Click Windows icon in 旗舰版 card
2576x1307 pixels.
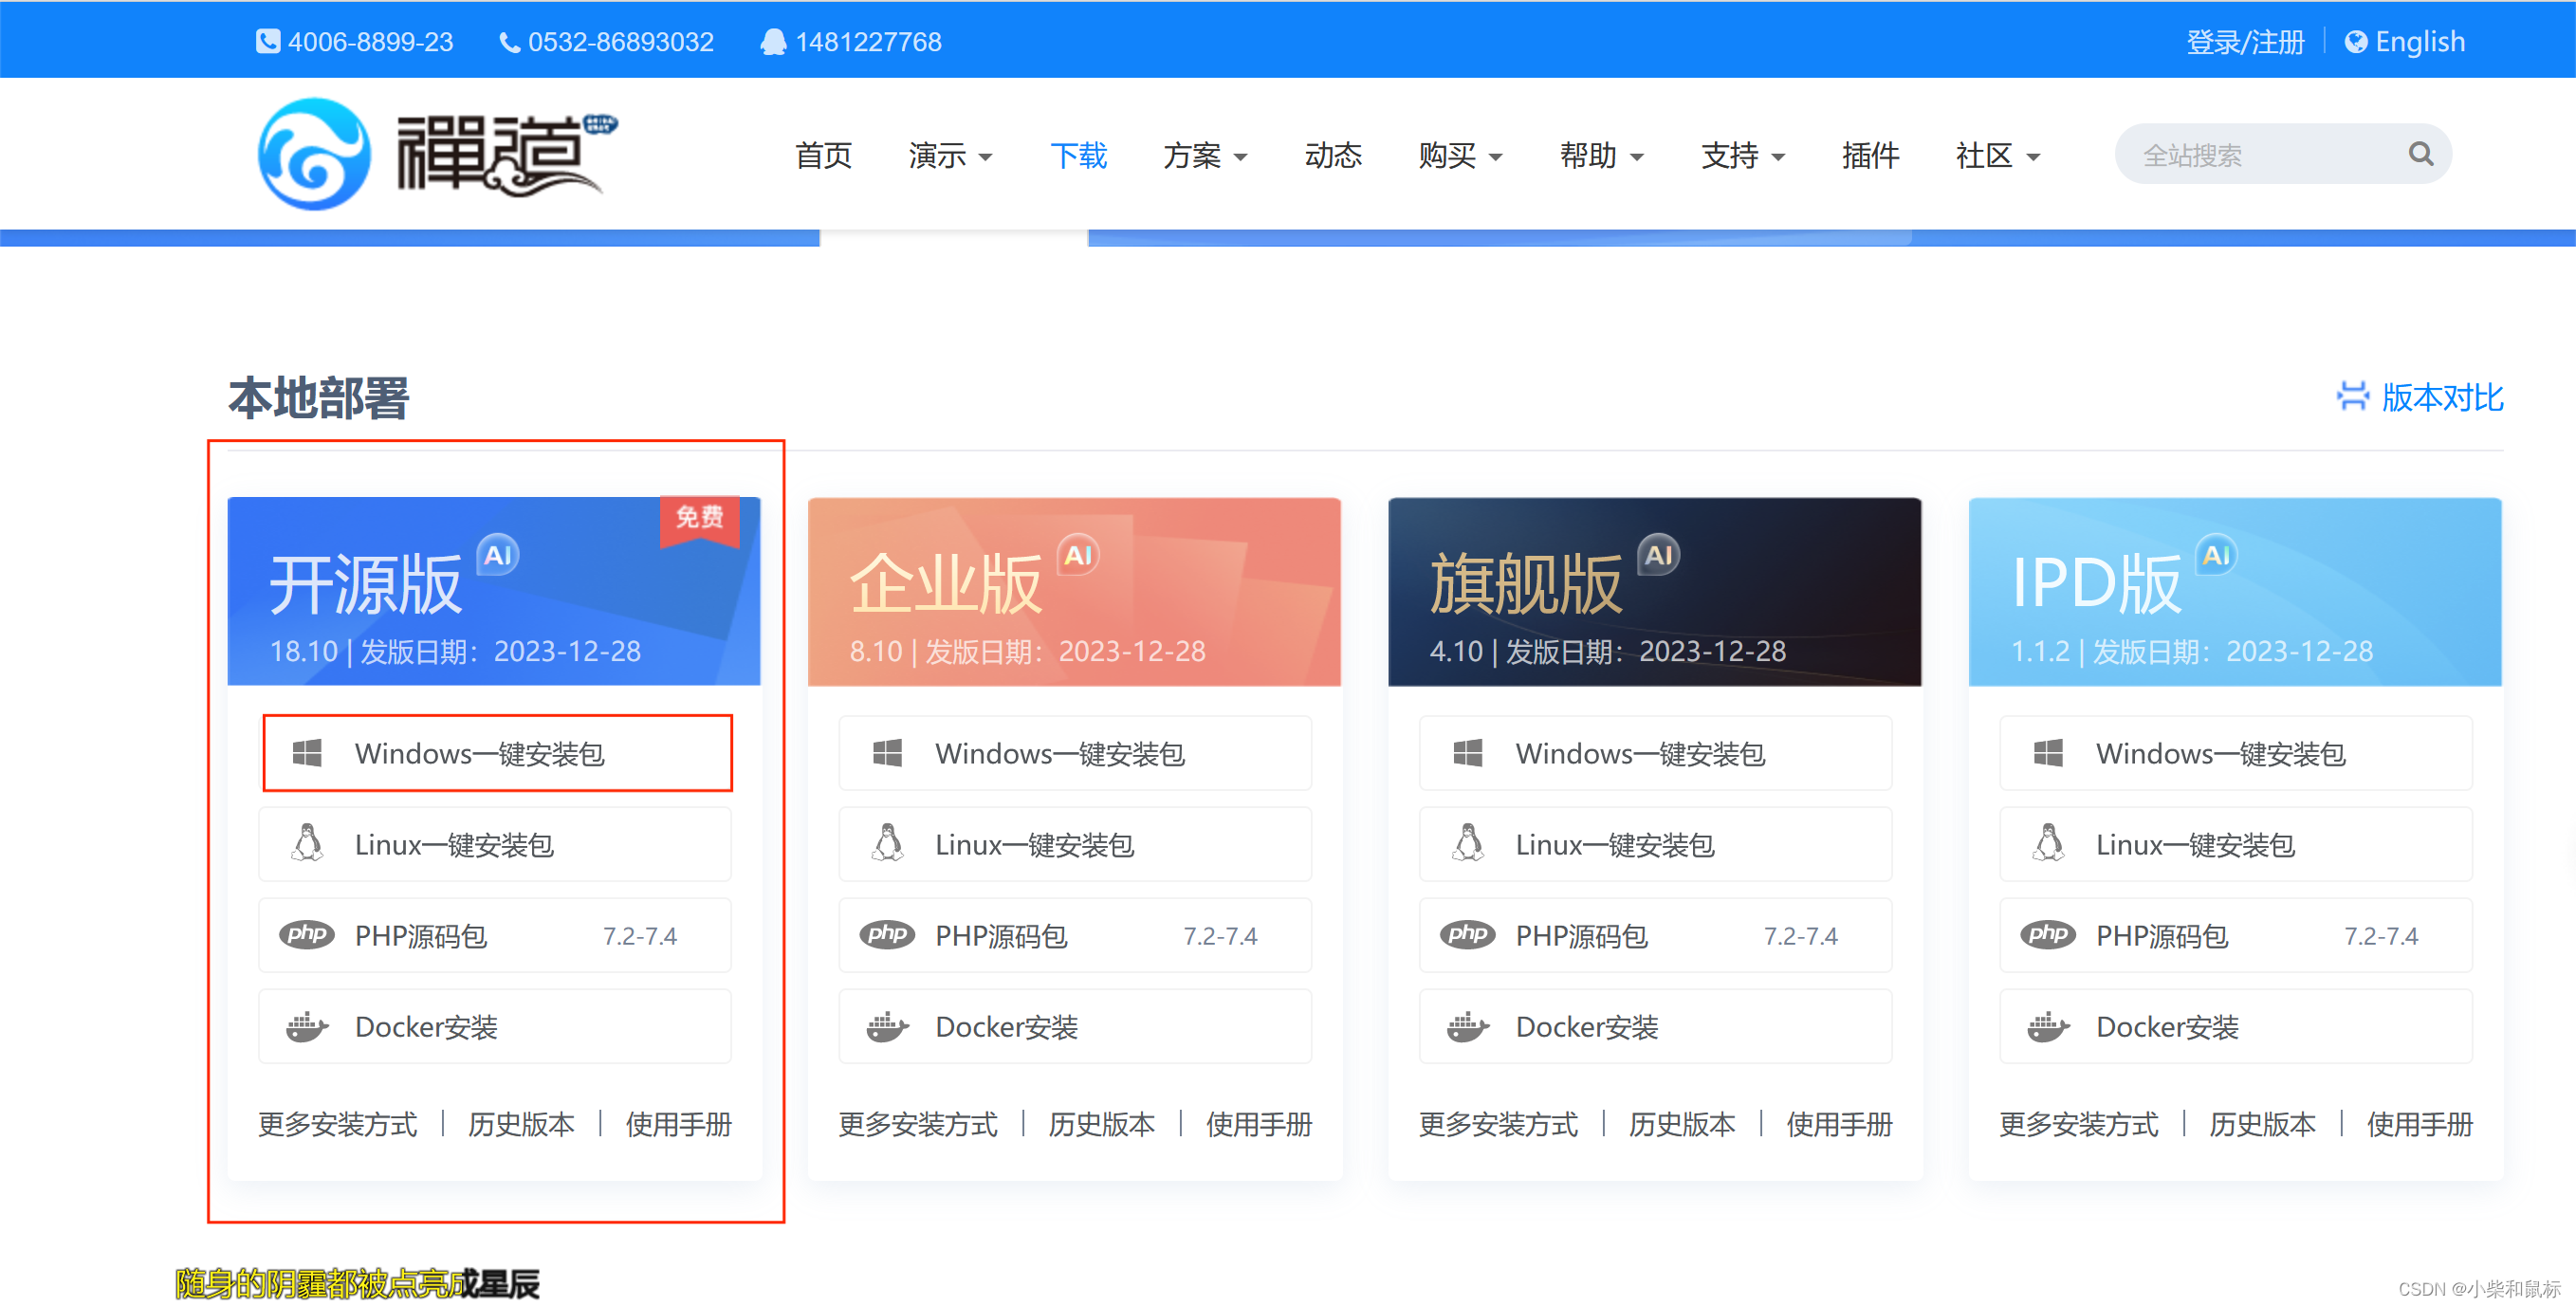[1467, 753]
